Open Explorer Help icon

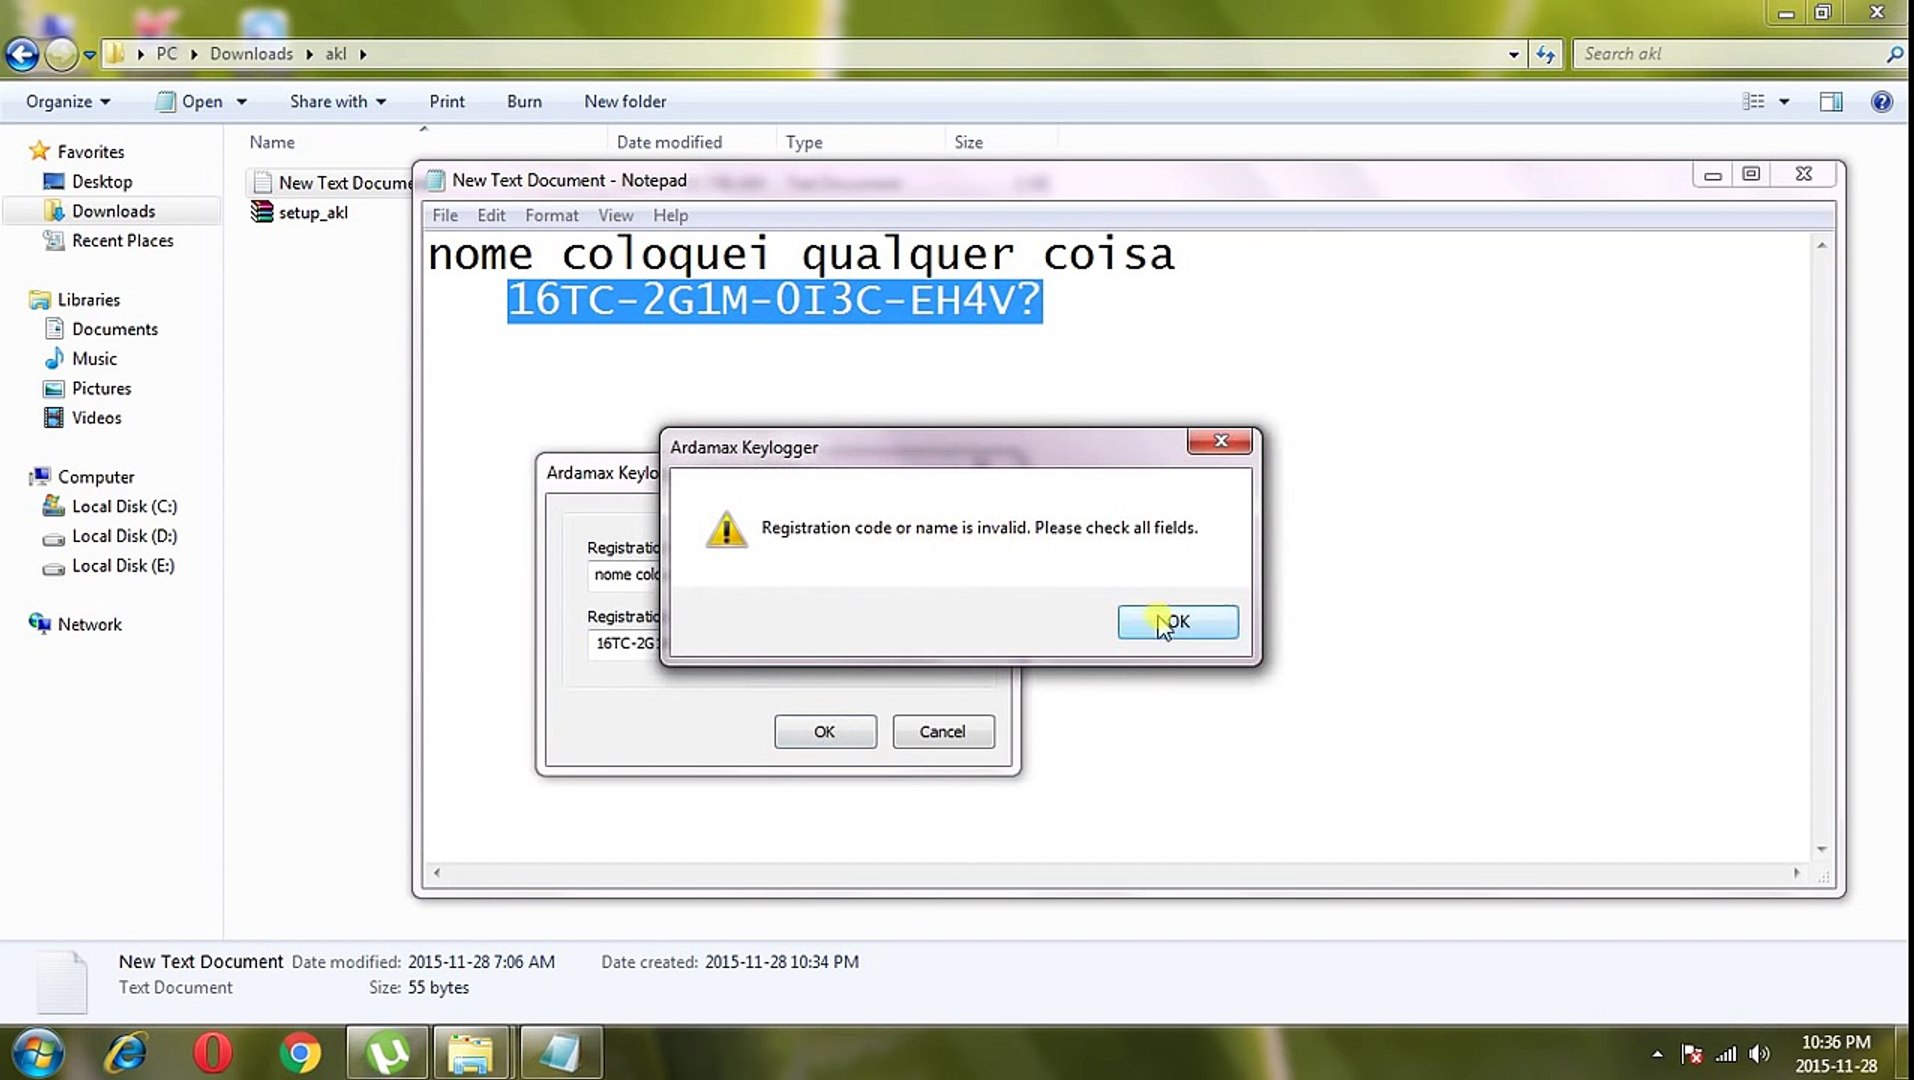pyautogui.click(x=1881, y=101)
